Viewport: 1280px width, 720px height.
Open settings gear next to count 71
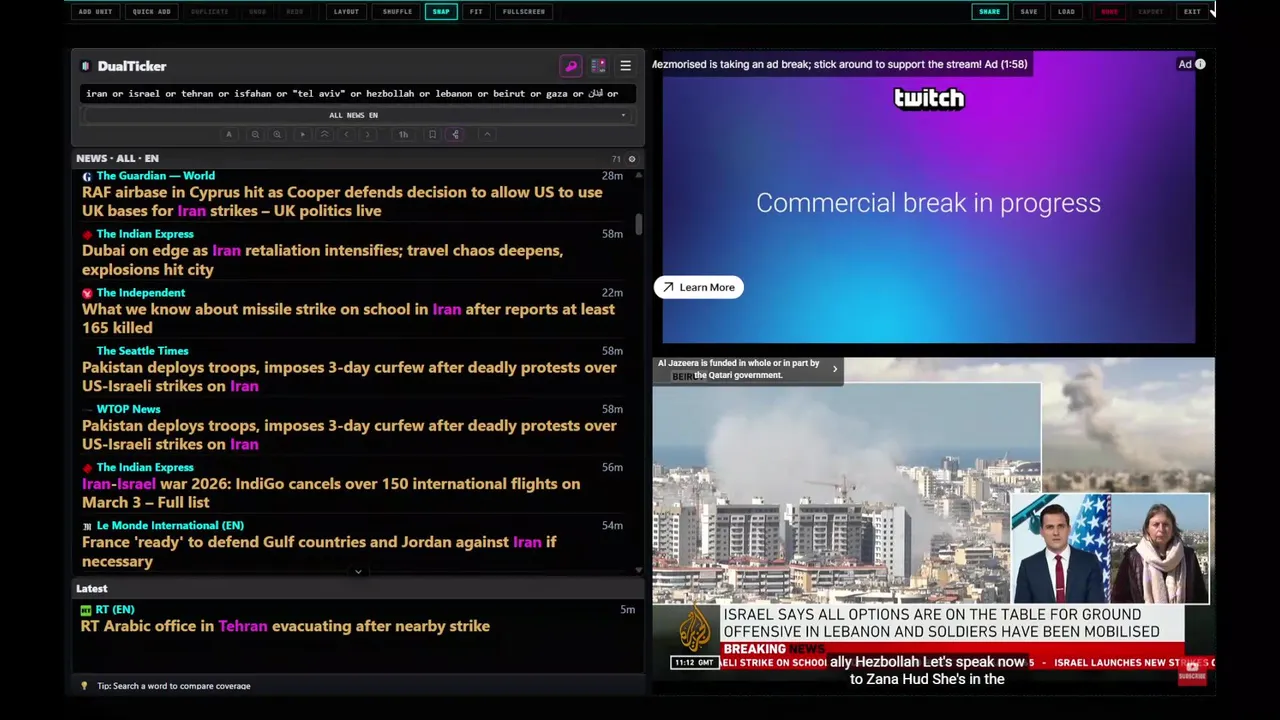(x=631, y=159)
